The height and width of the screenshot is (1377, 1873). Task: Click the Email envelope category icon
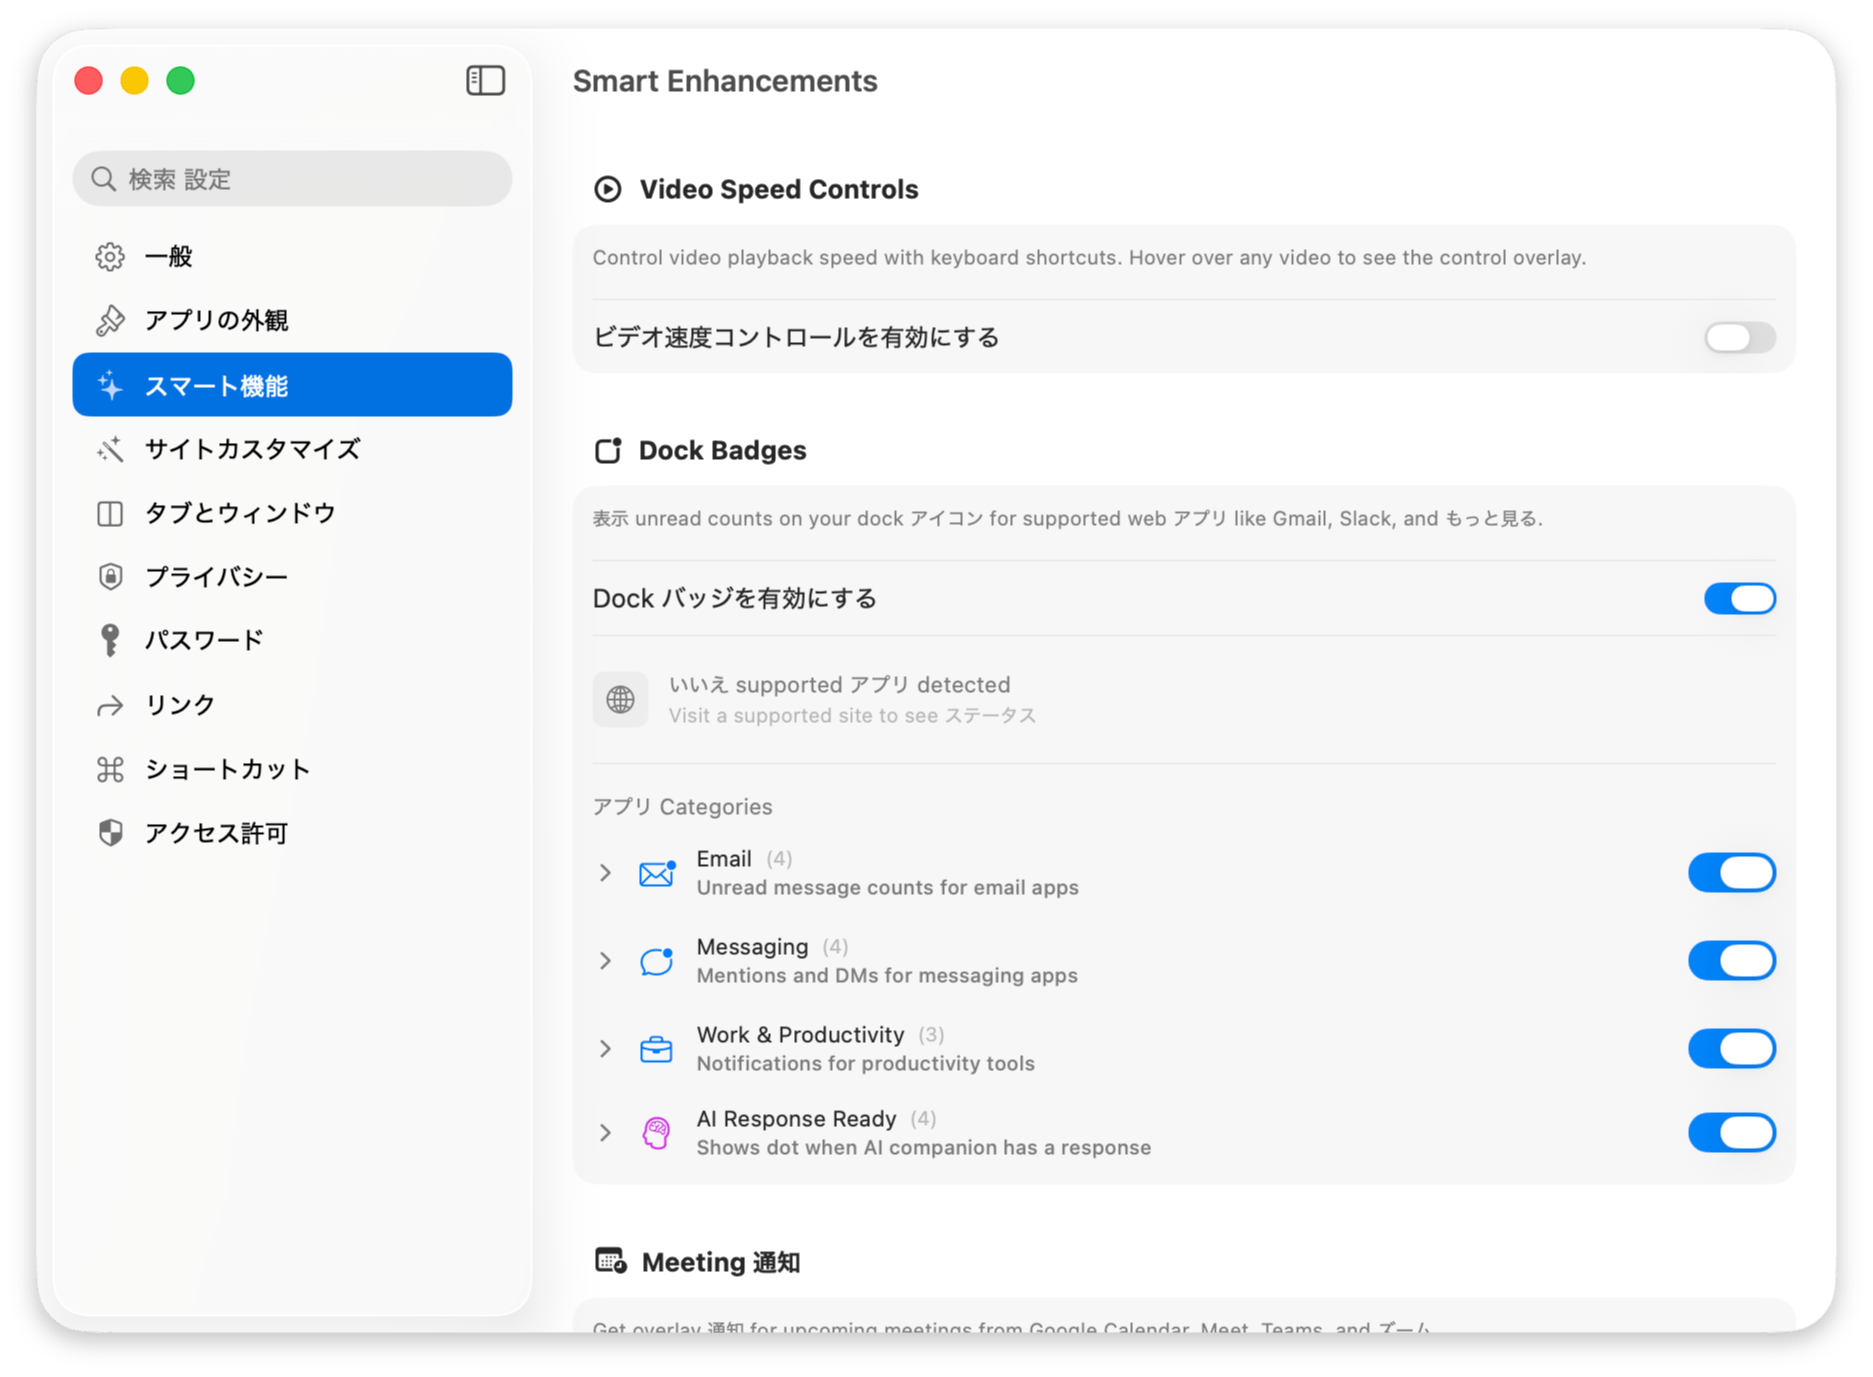[656, 873]
